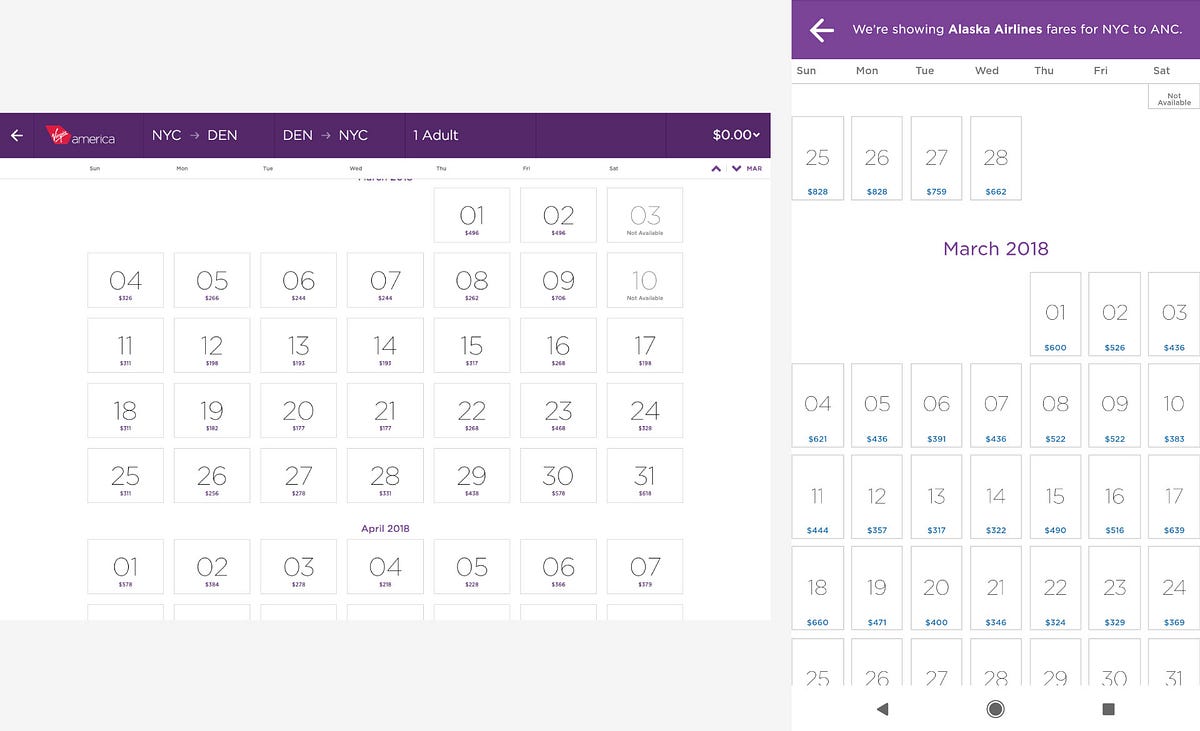Viewport: 1200px width, 731px height.
Task: Pick March 20 at $177 on Virgin America
Action: pos(298,410)
